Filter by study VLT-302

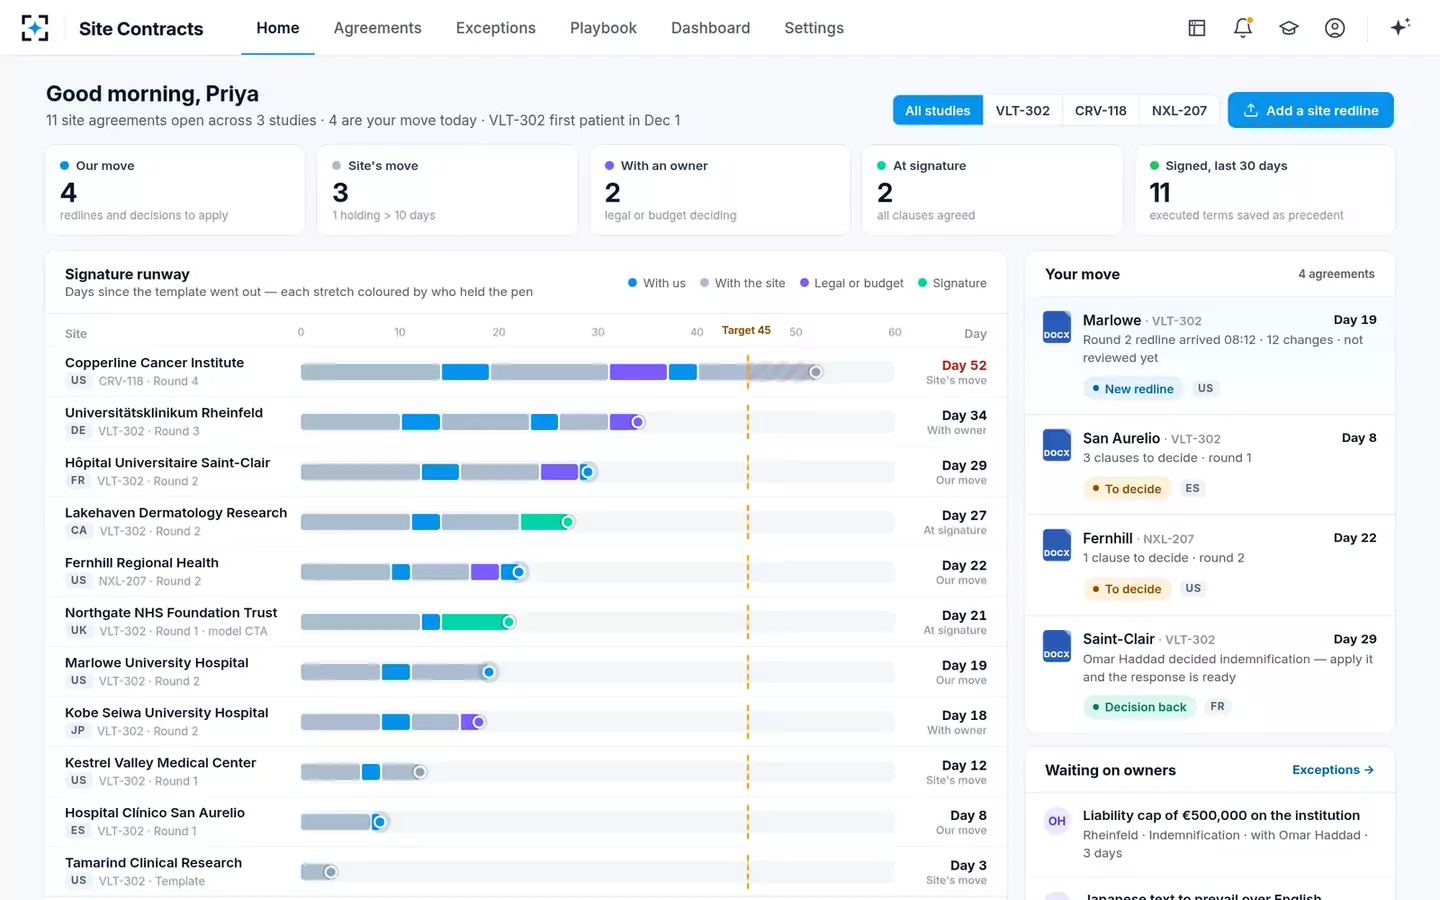tap(1023, 110)
